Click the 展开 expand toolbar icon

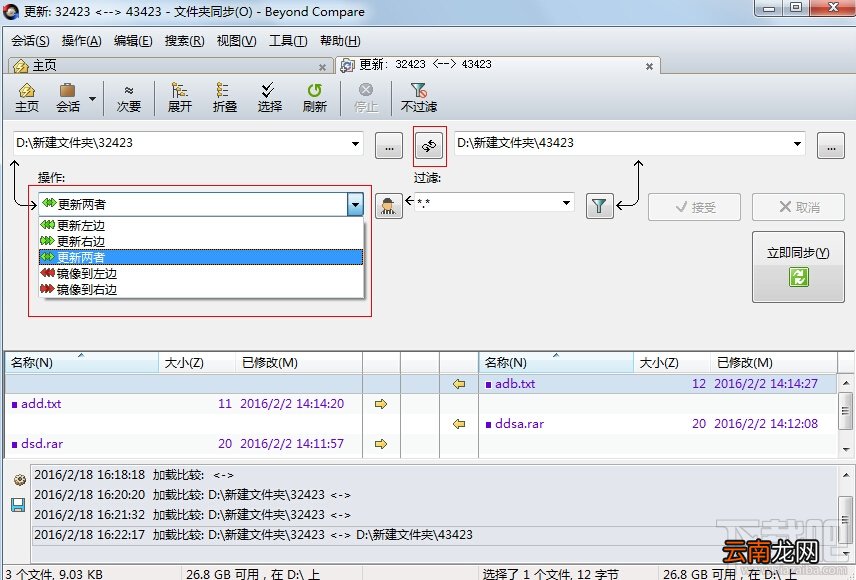(x=180, y=98)
